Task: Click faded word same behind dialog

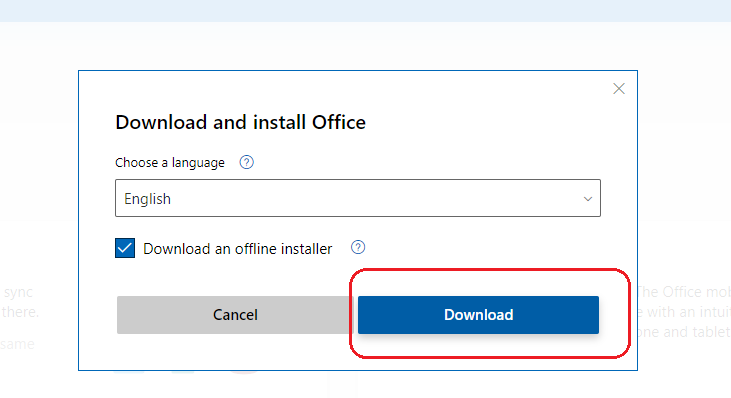Action: [x=17, y=344]
